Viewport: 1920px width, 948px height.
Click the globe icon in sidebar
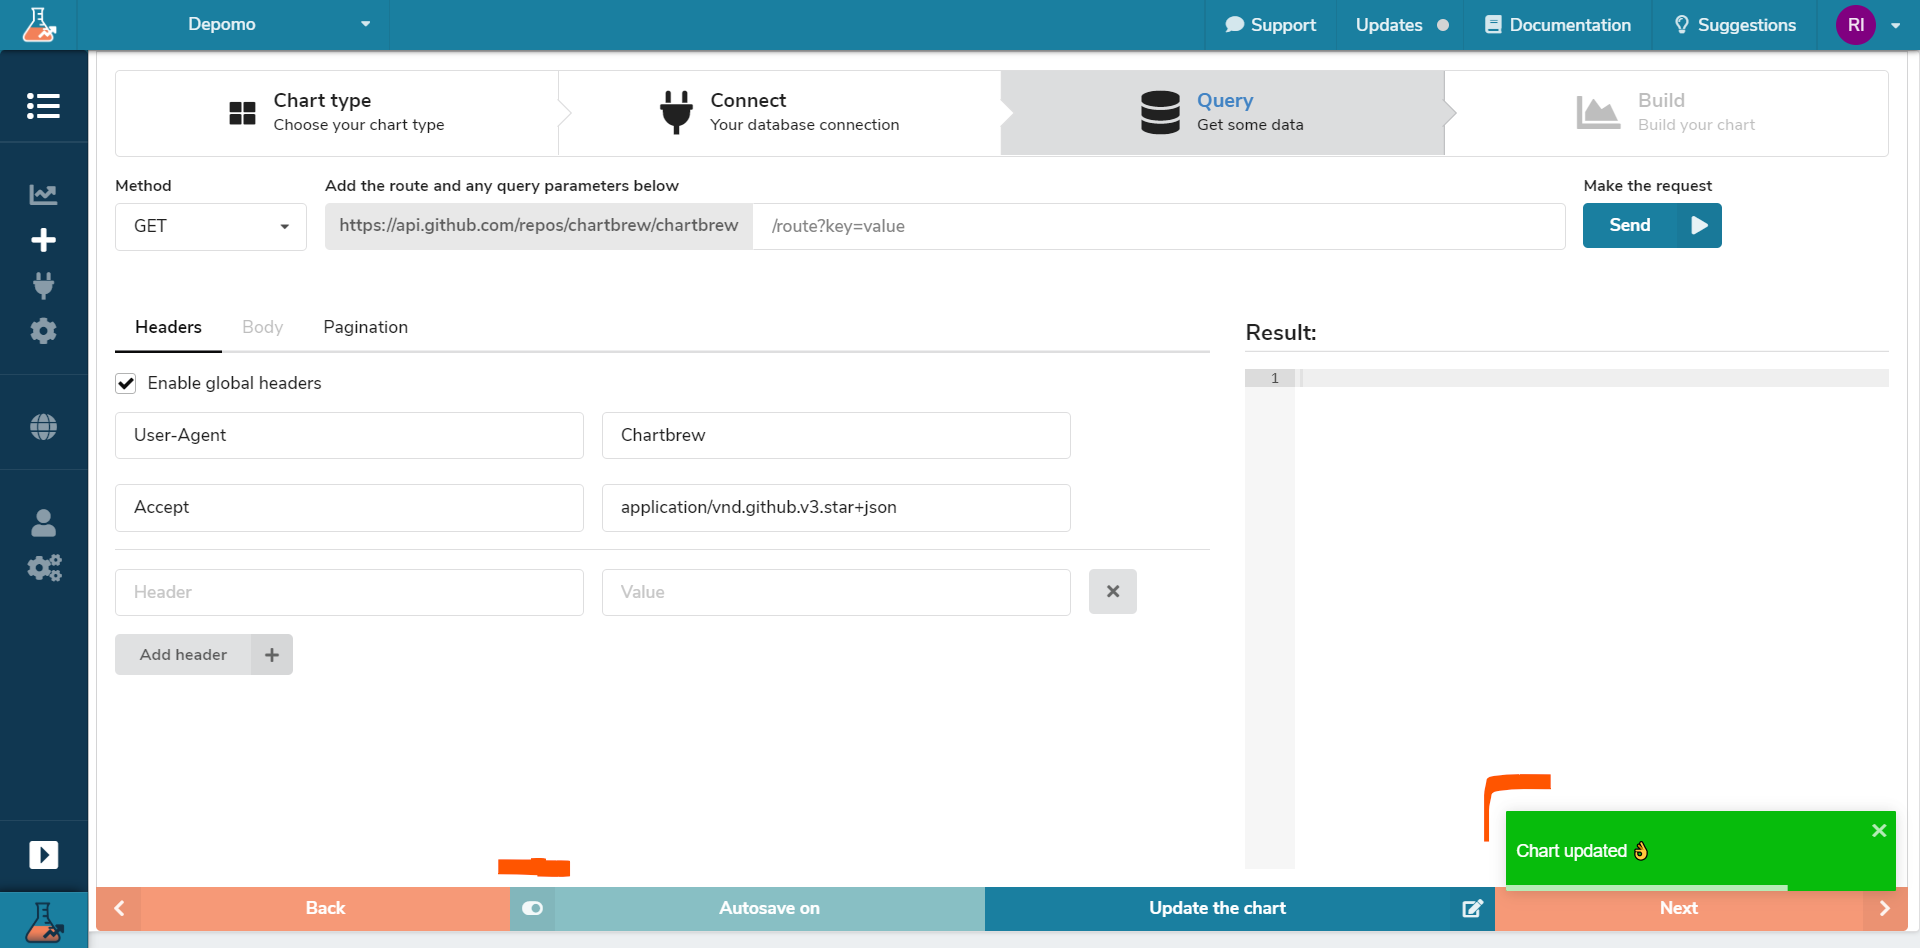pyautogui.click(x=43, y=427)
